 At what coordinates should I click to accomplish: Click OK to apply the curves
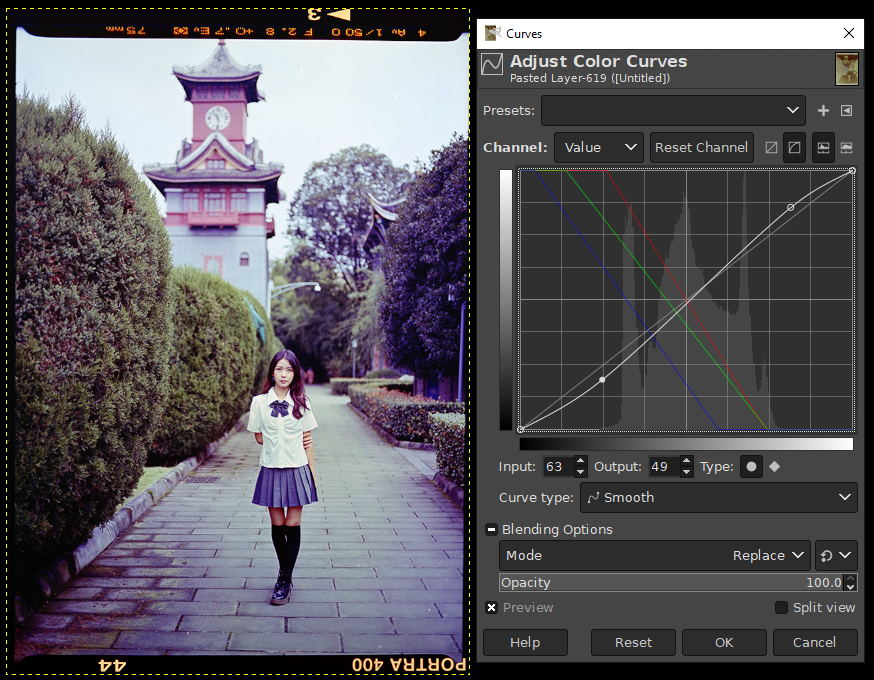pos(724,642)
